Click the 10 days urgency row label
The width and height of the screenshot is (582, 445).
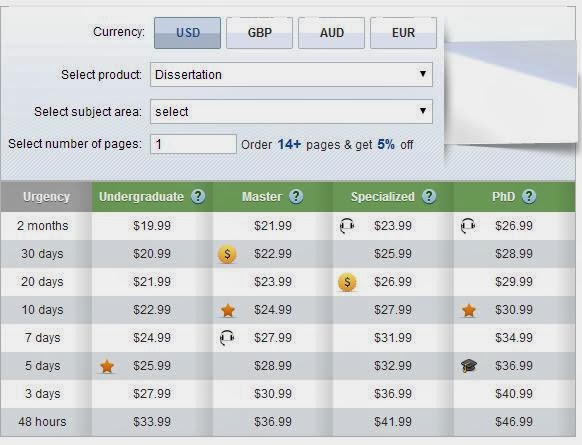42,310
